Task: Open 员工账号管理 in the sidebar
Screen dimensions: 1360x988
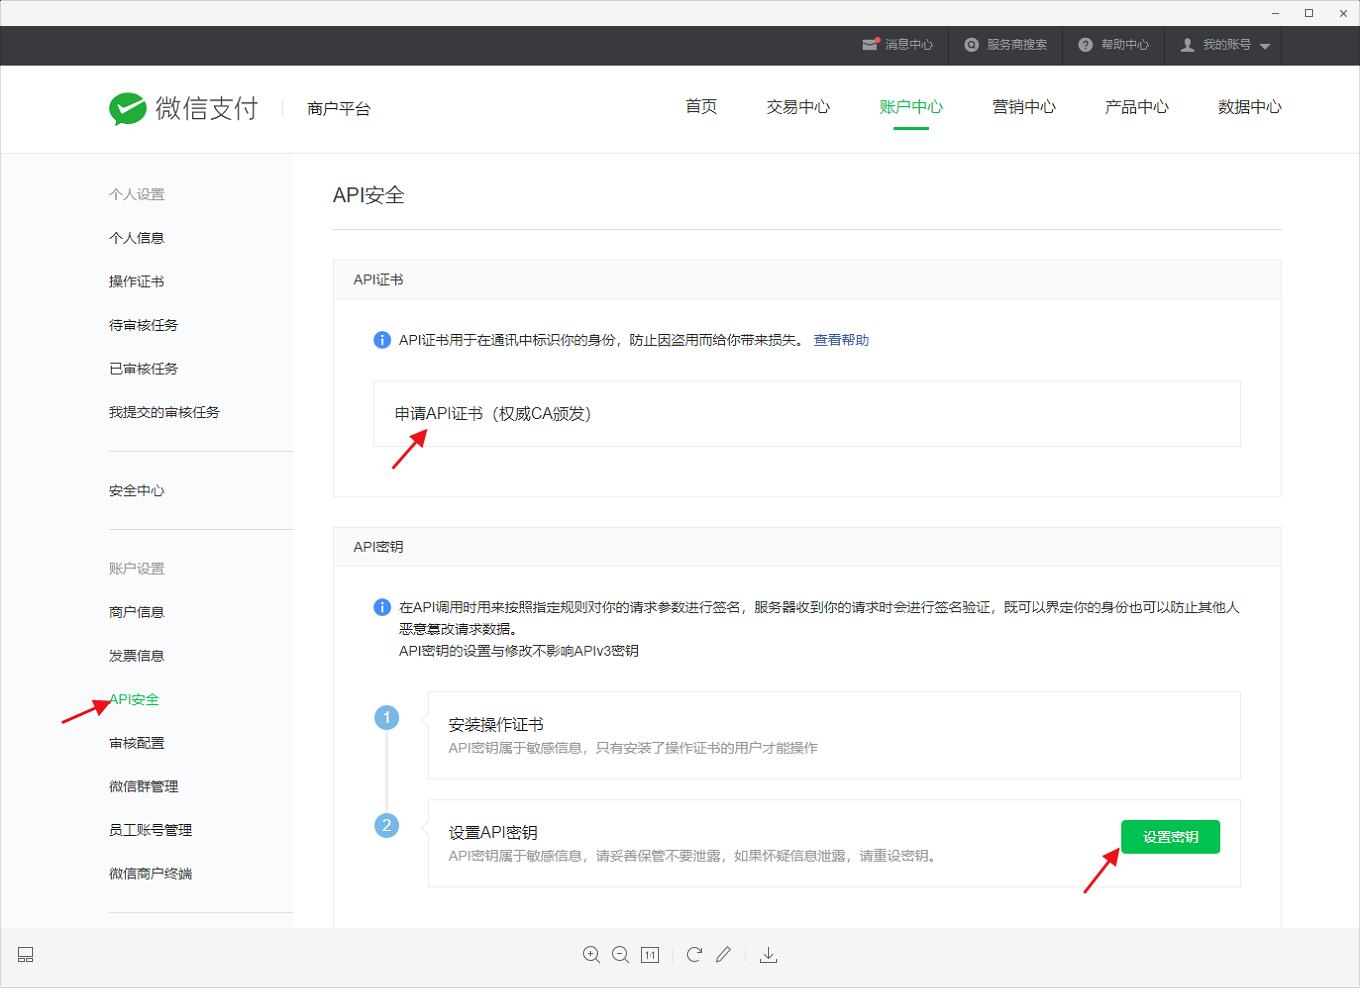Action: click(x=151, y=830)
